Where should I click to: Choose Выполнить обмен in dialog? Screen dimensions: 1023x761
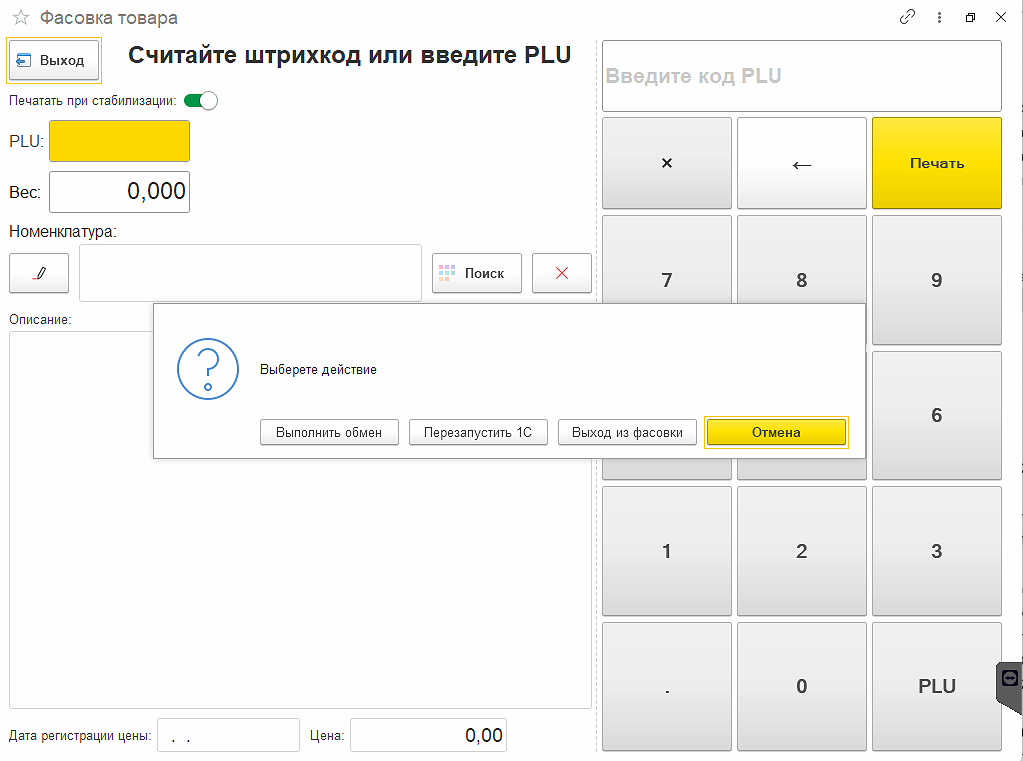[x=329, y=432]
